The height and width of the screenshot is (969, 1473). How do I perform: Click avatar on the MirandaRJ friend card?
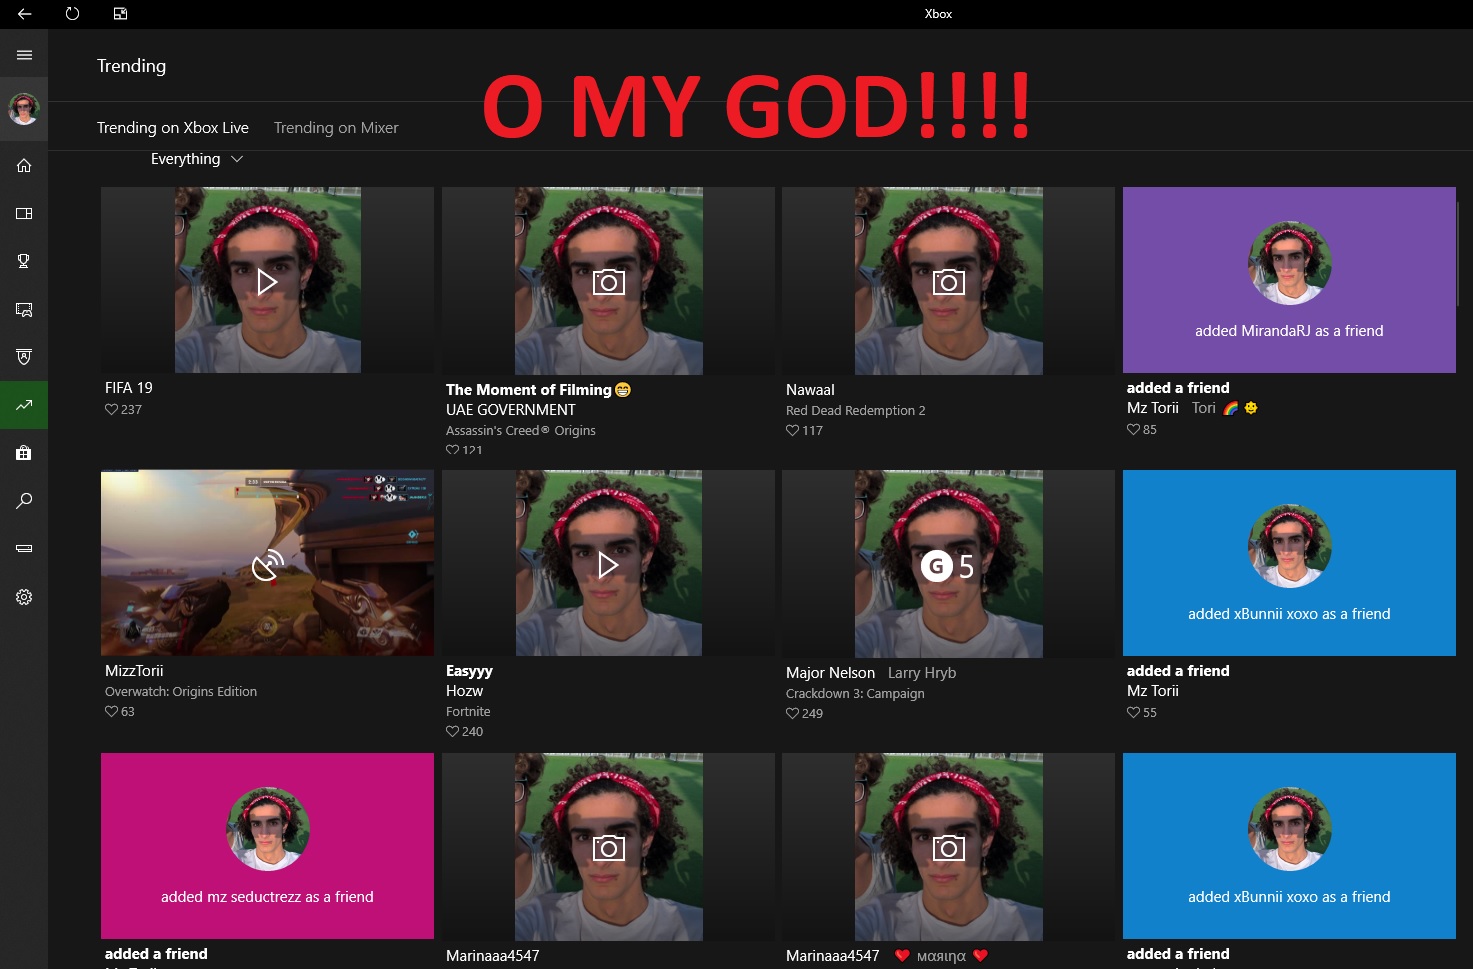pos(1289,263)
